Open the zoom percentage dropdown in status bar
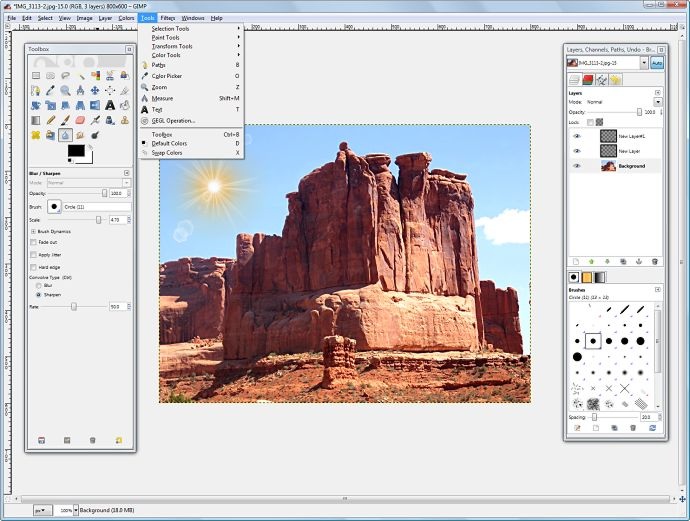The image size is (690, 521). [69, 510]
